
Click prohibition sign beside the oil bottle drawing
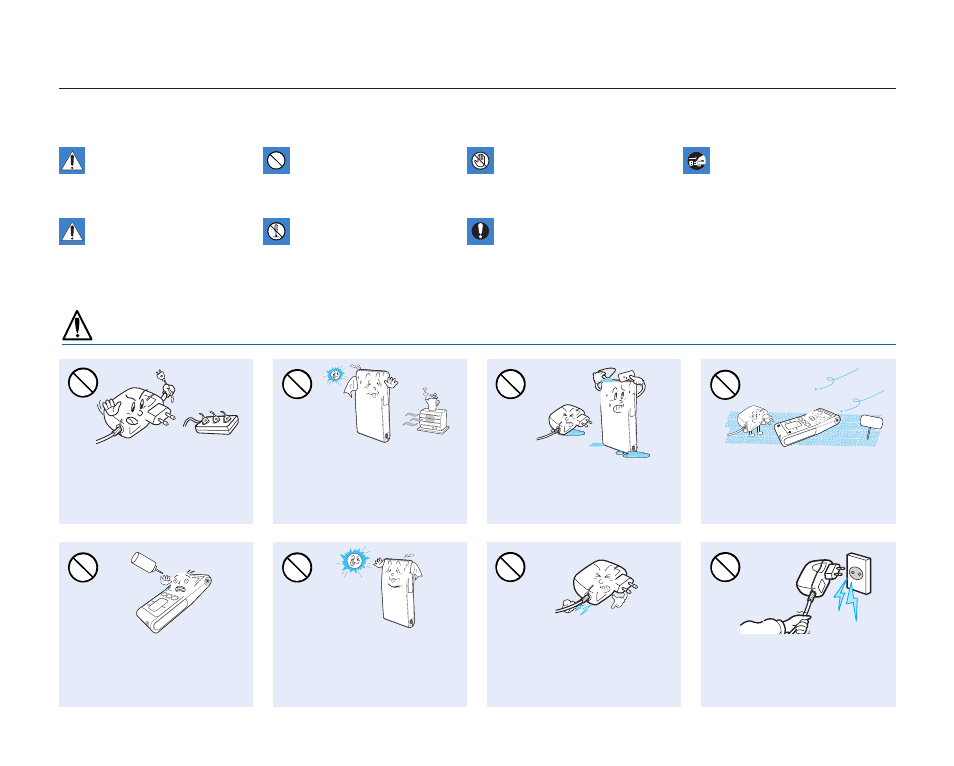[x=83, y=567]
